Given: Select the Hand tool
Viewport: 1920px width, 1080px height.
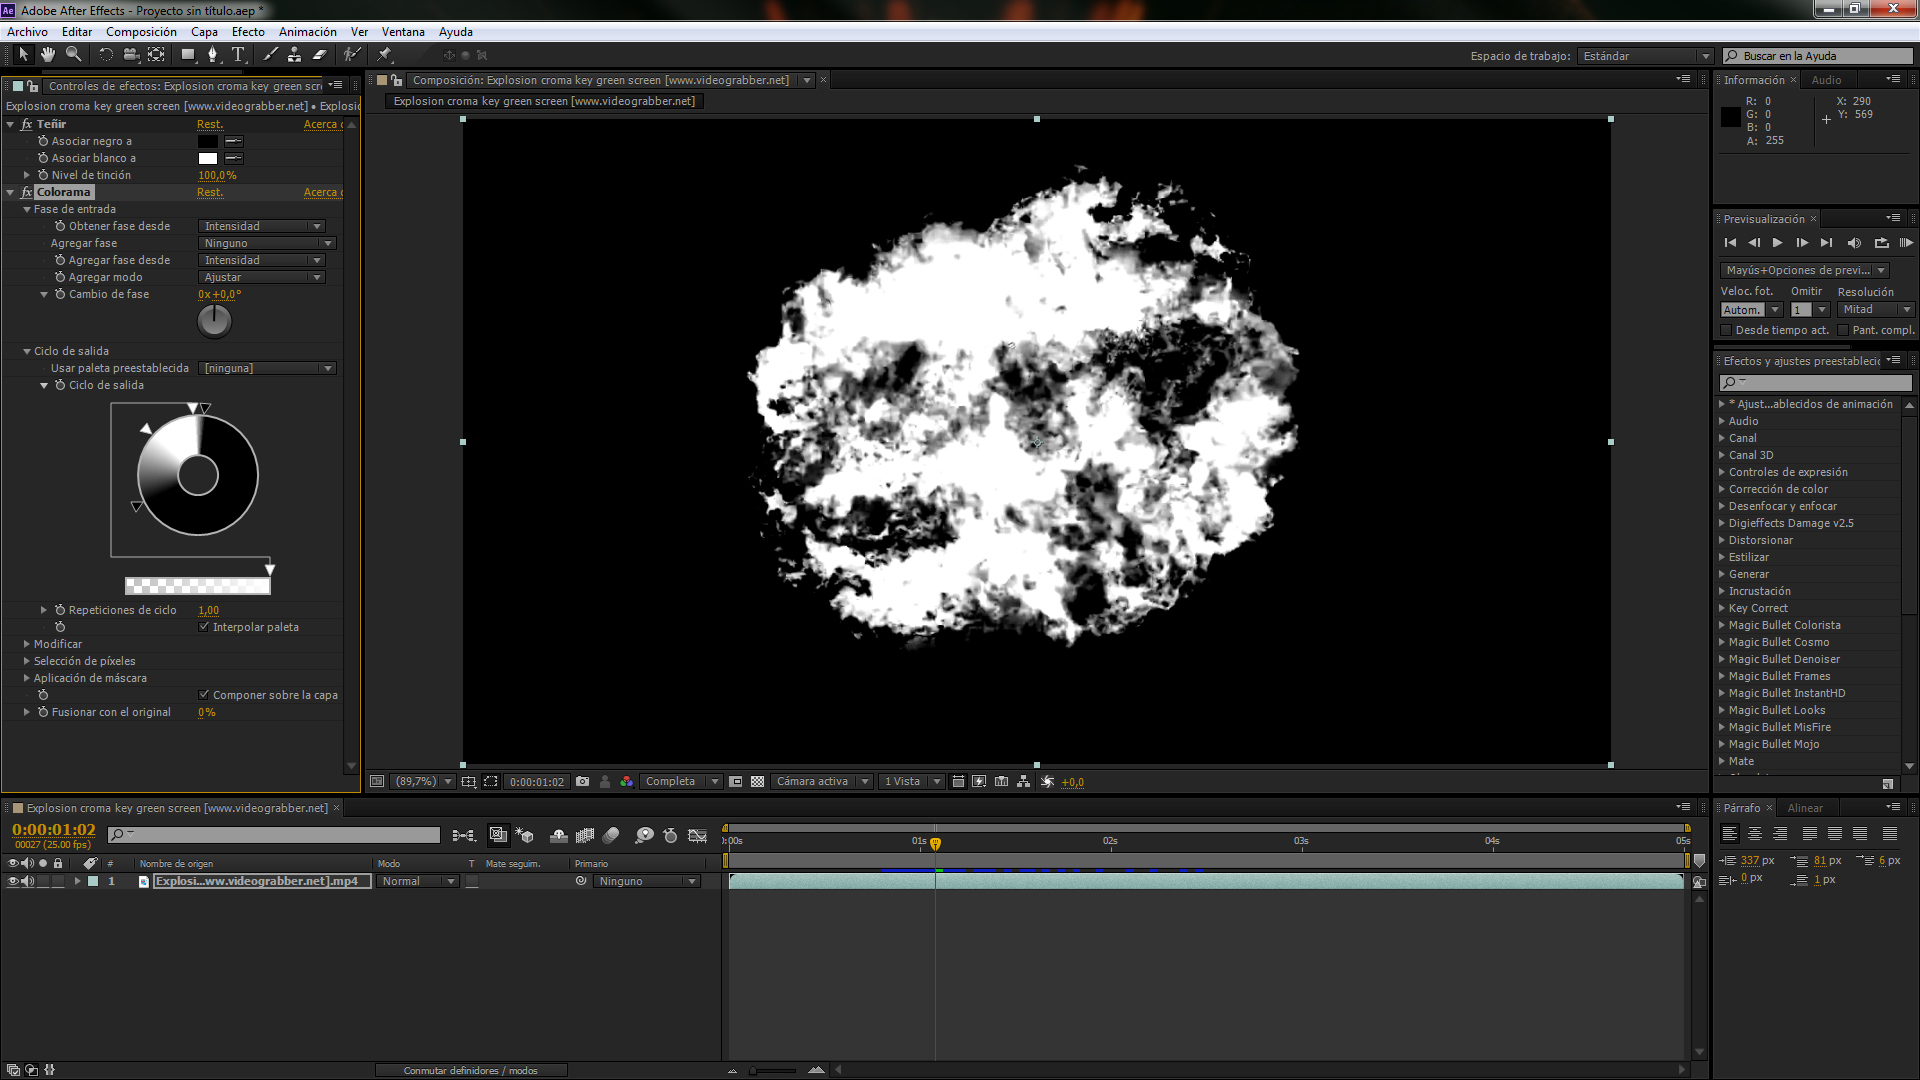Looking at the screenshot, I should click(48, 55).
